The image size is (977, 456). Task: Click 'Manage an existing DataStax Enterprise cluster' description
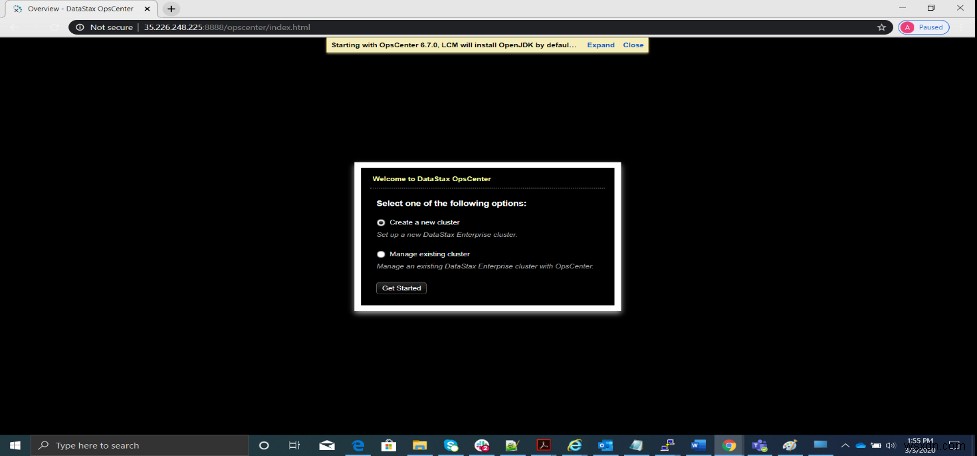click(485, 266)
